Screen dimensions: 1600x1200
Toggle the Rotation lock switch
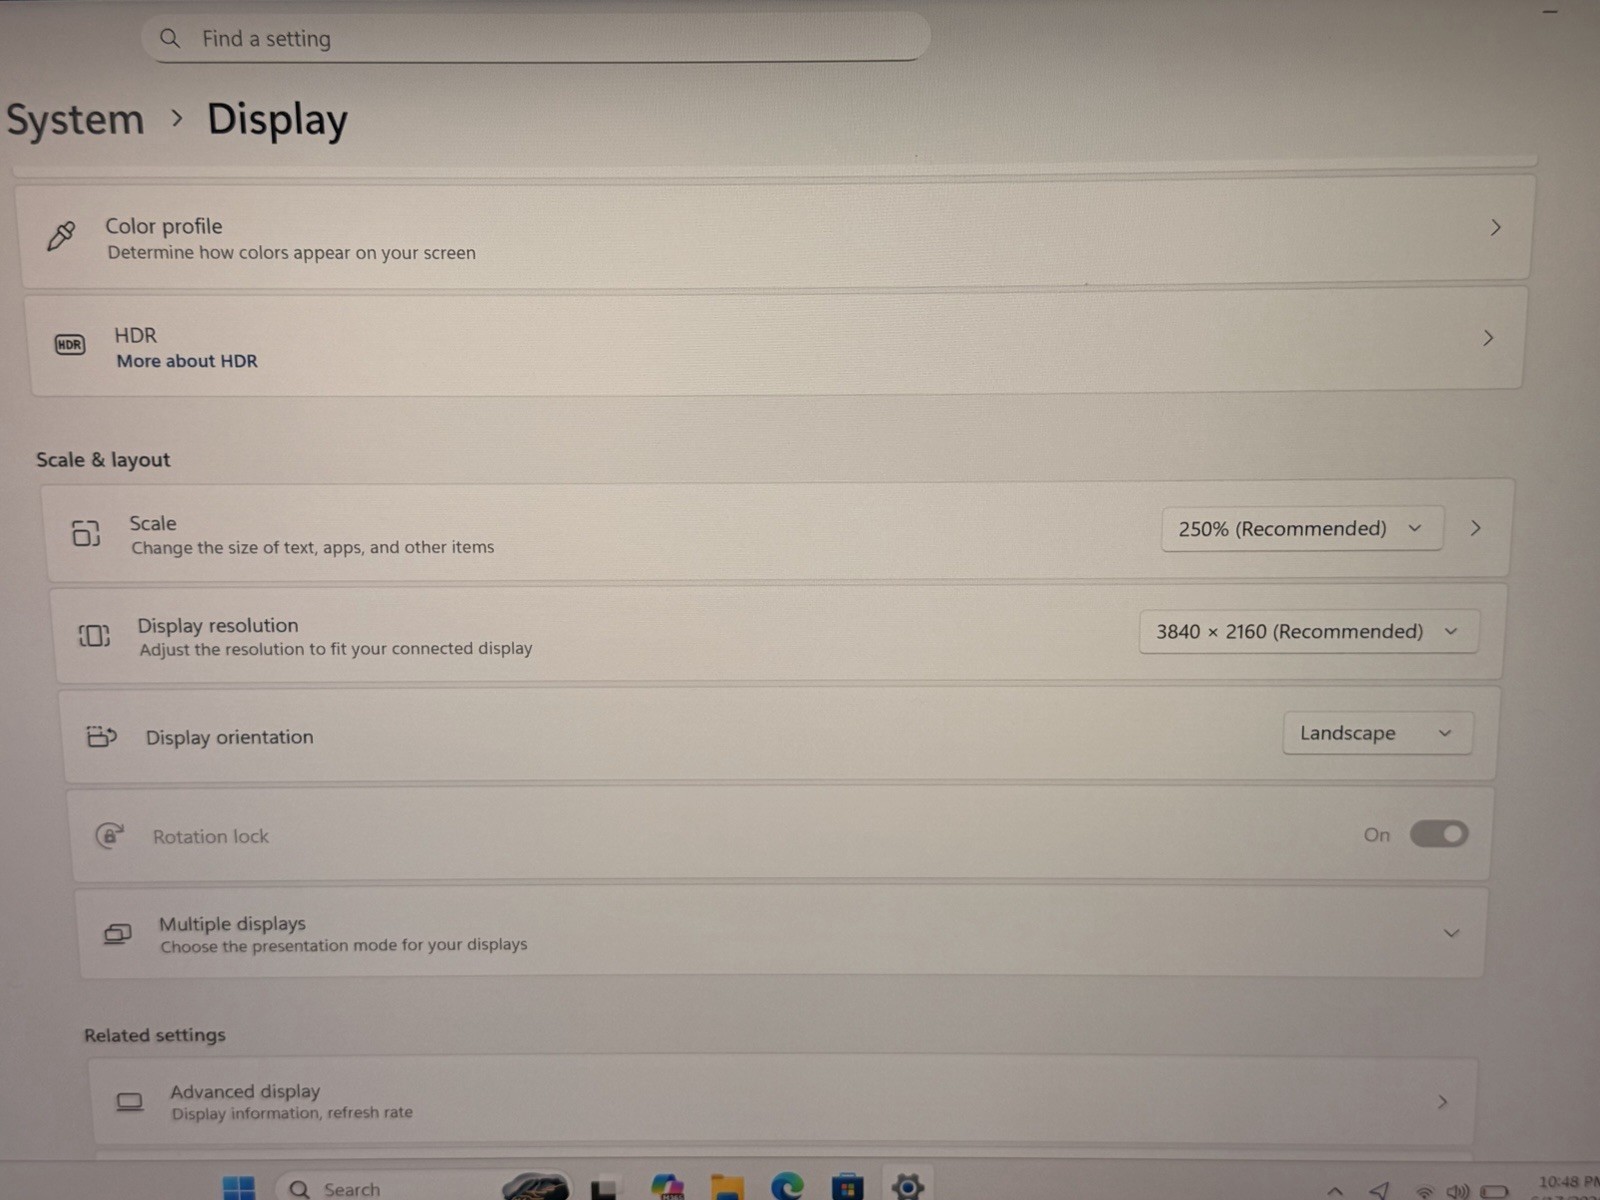[1439, 834]
